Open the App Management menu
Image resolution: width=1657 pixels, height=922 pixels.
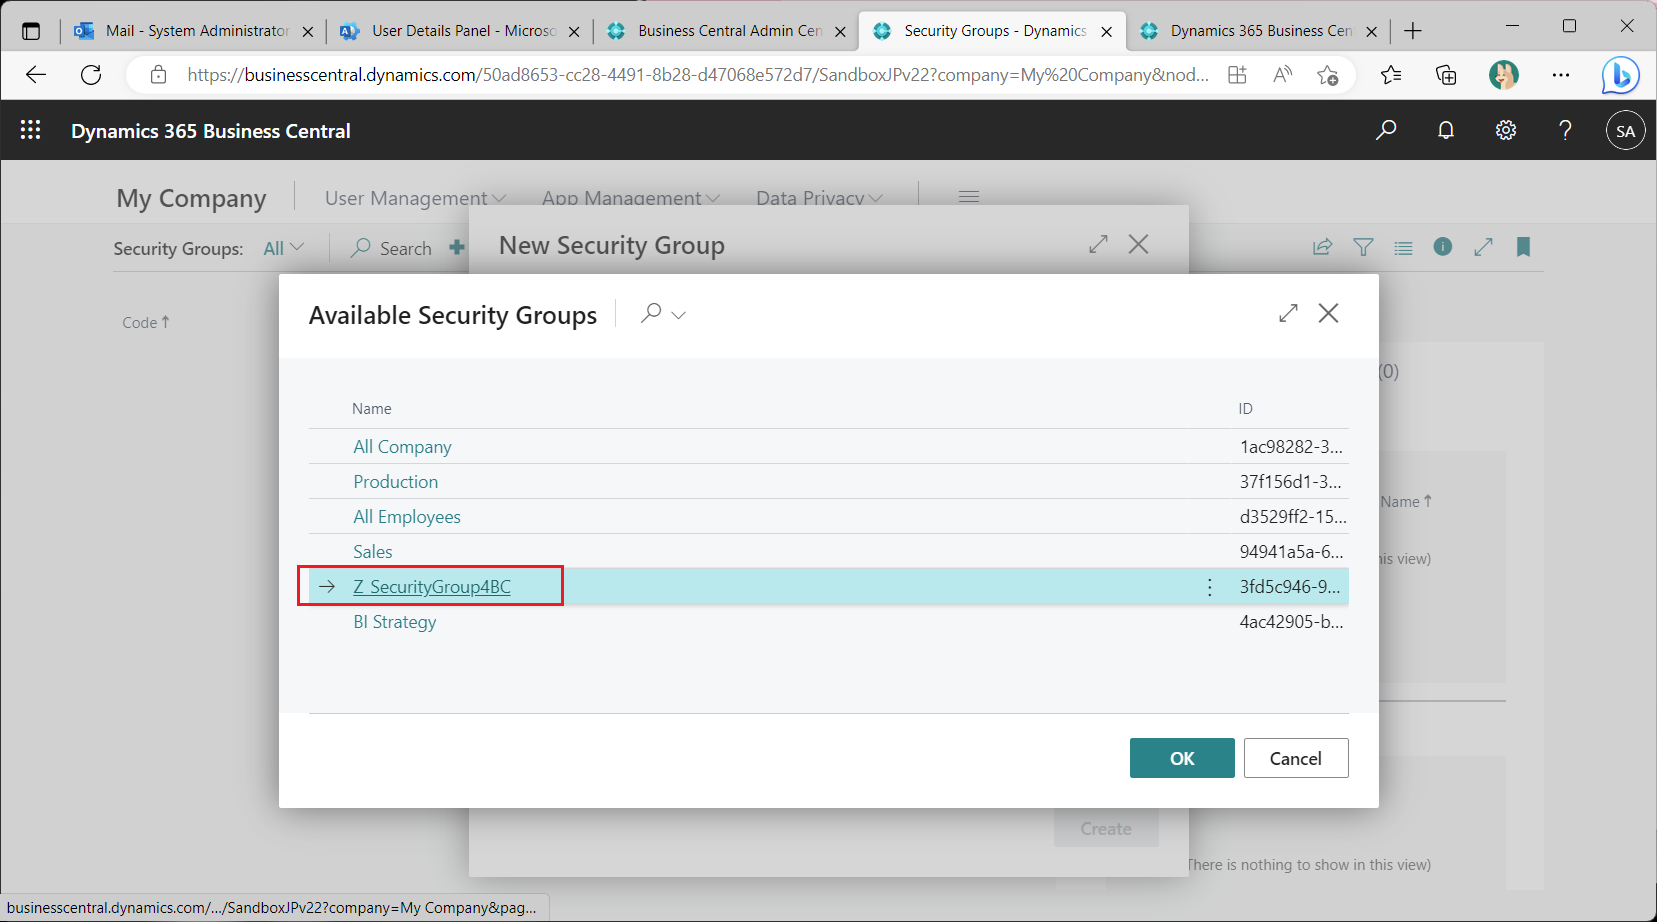629,197
